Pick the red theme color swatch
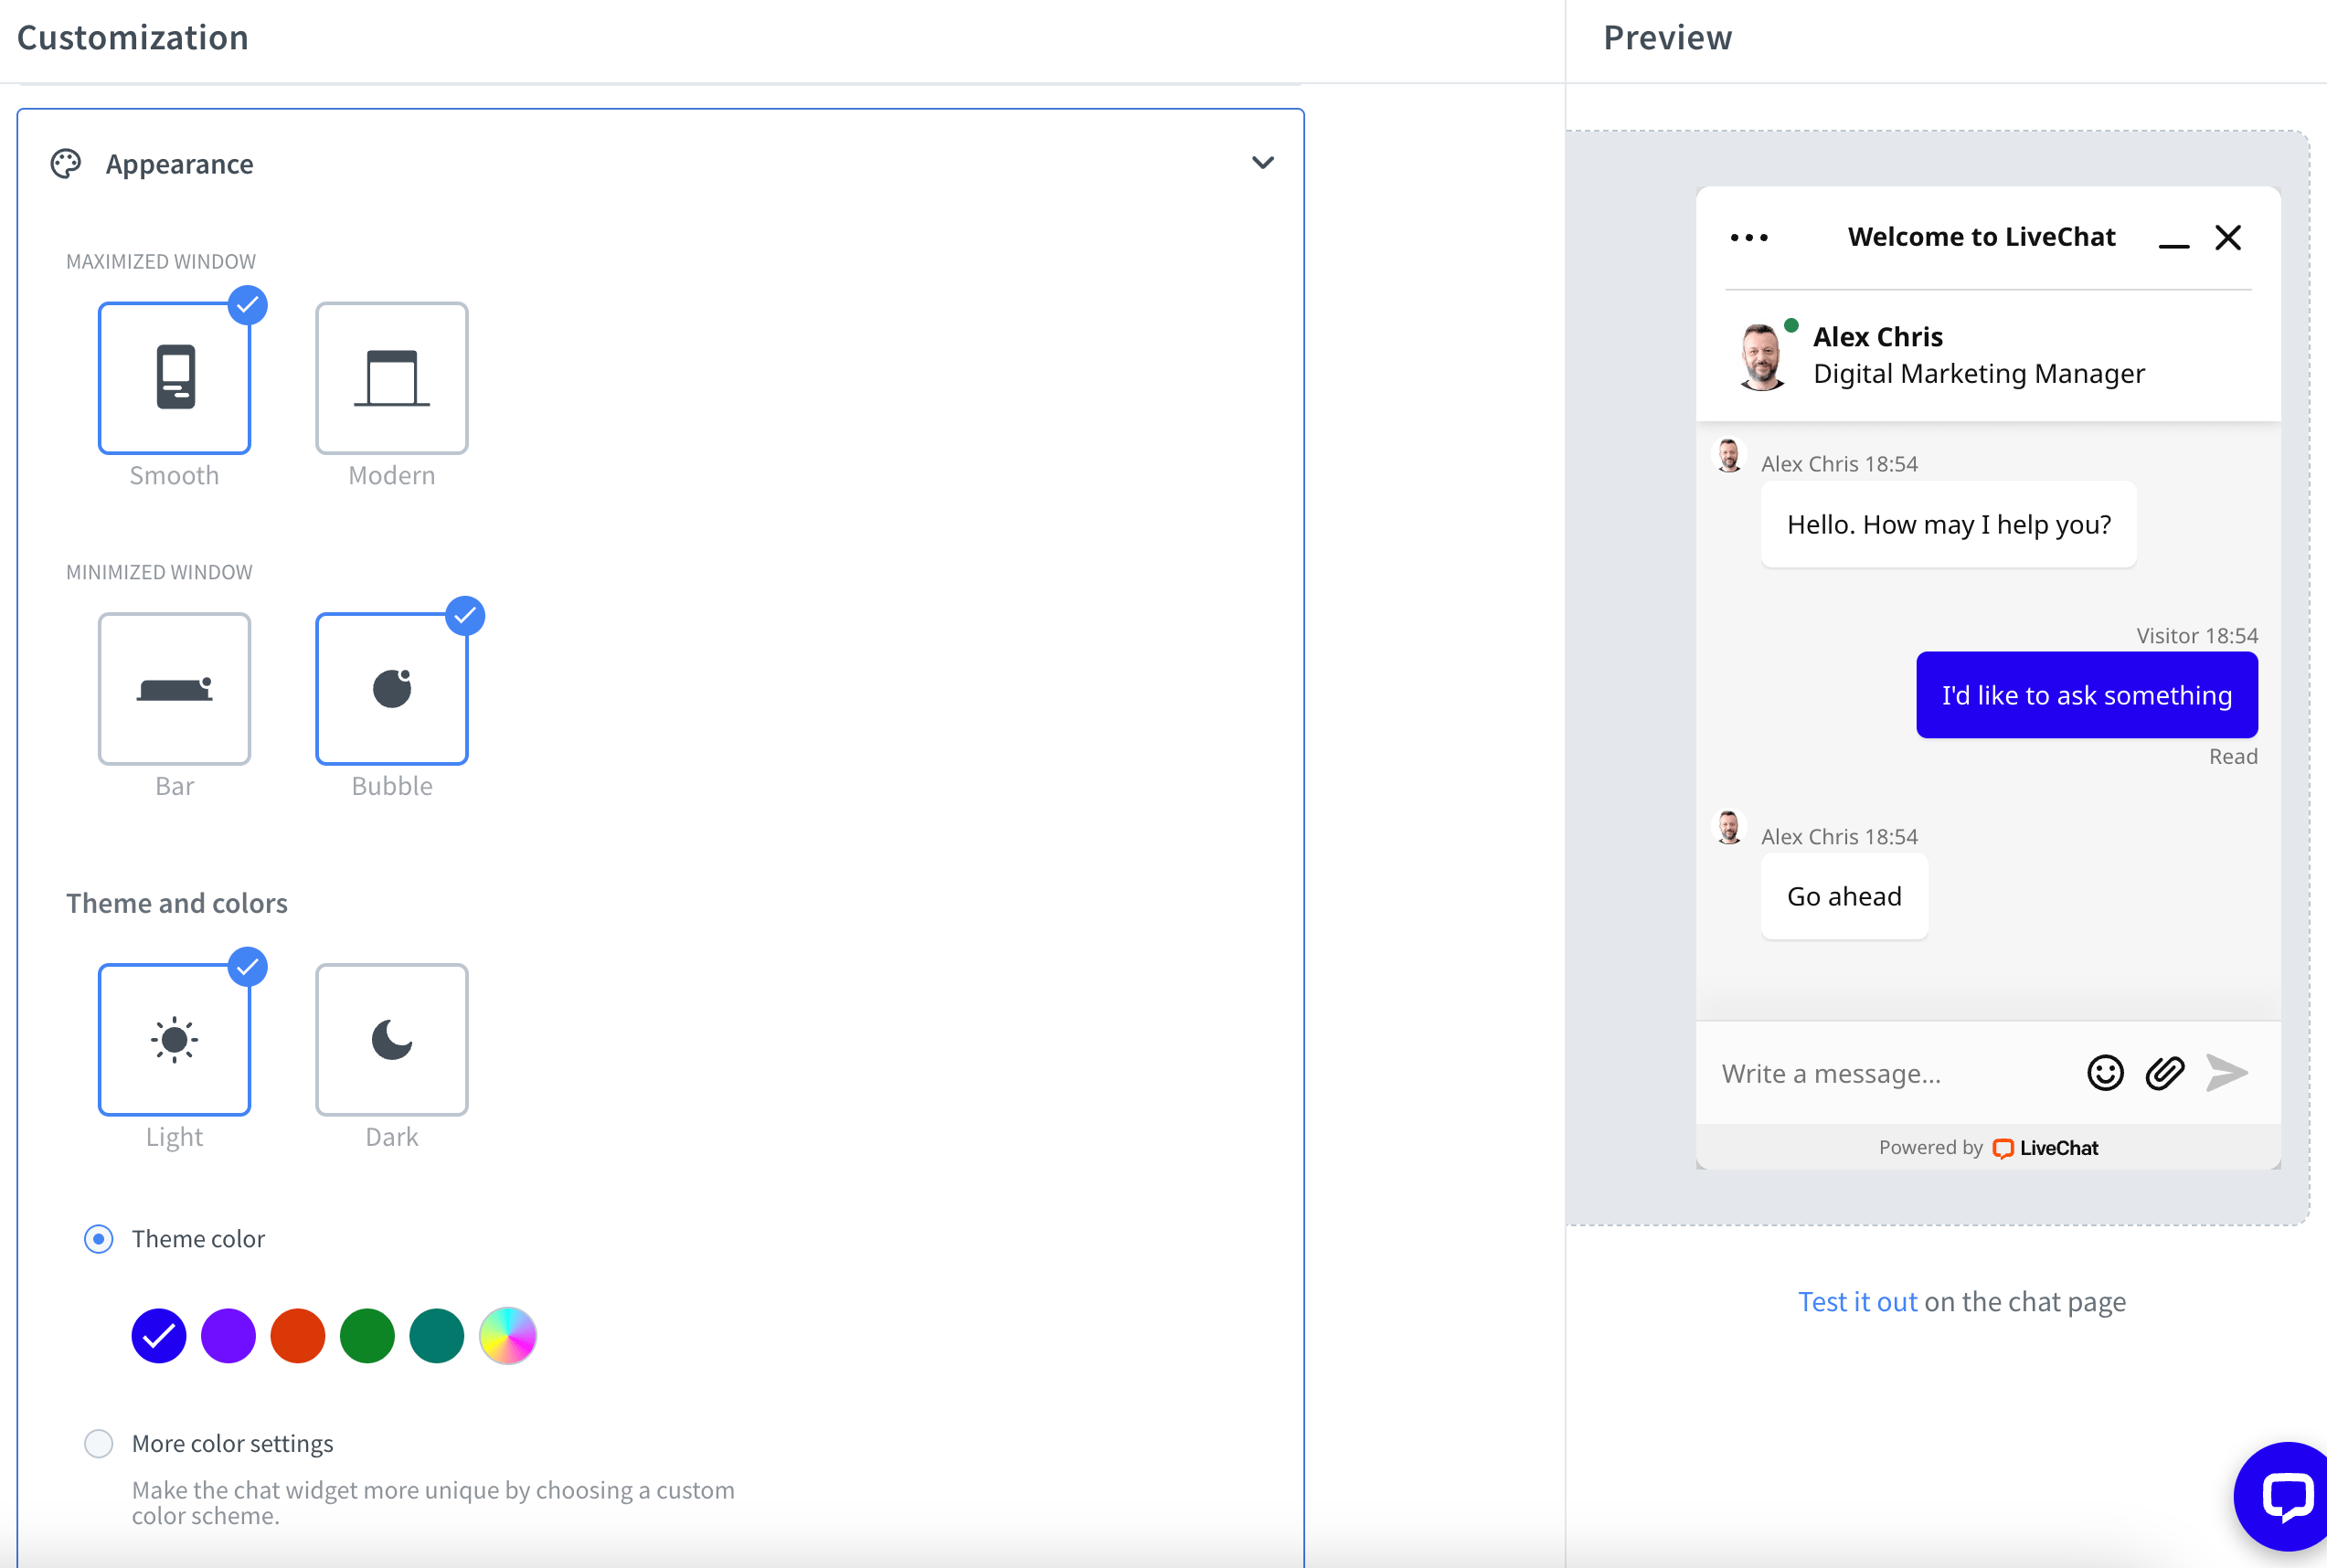 (x=298, y=1336)
